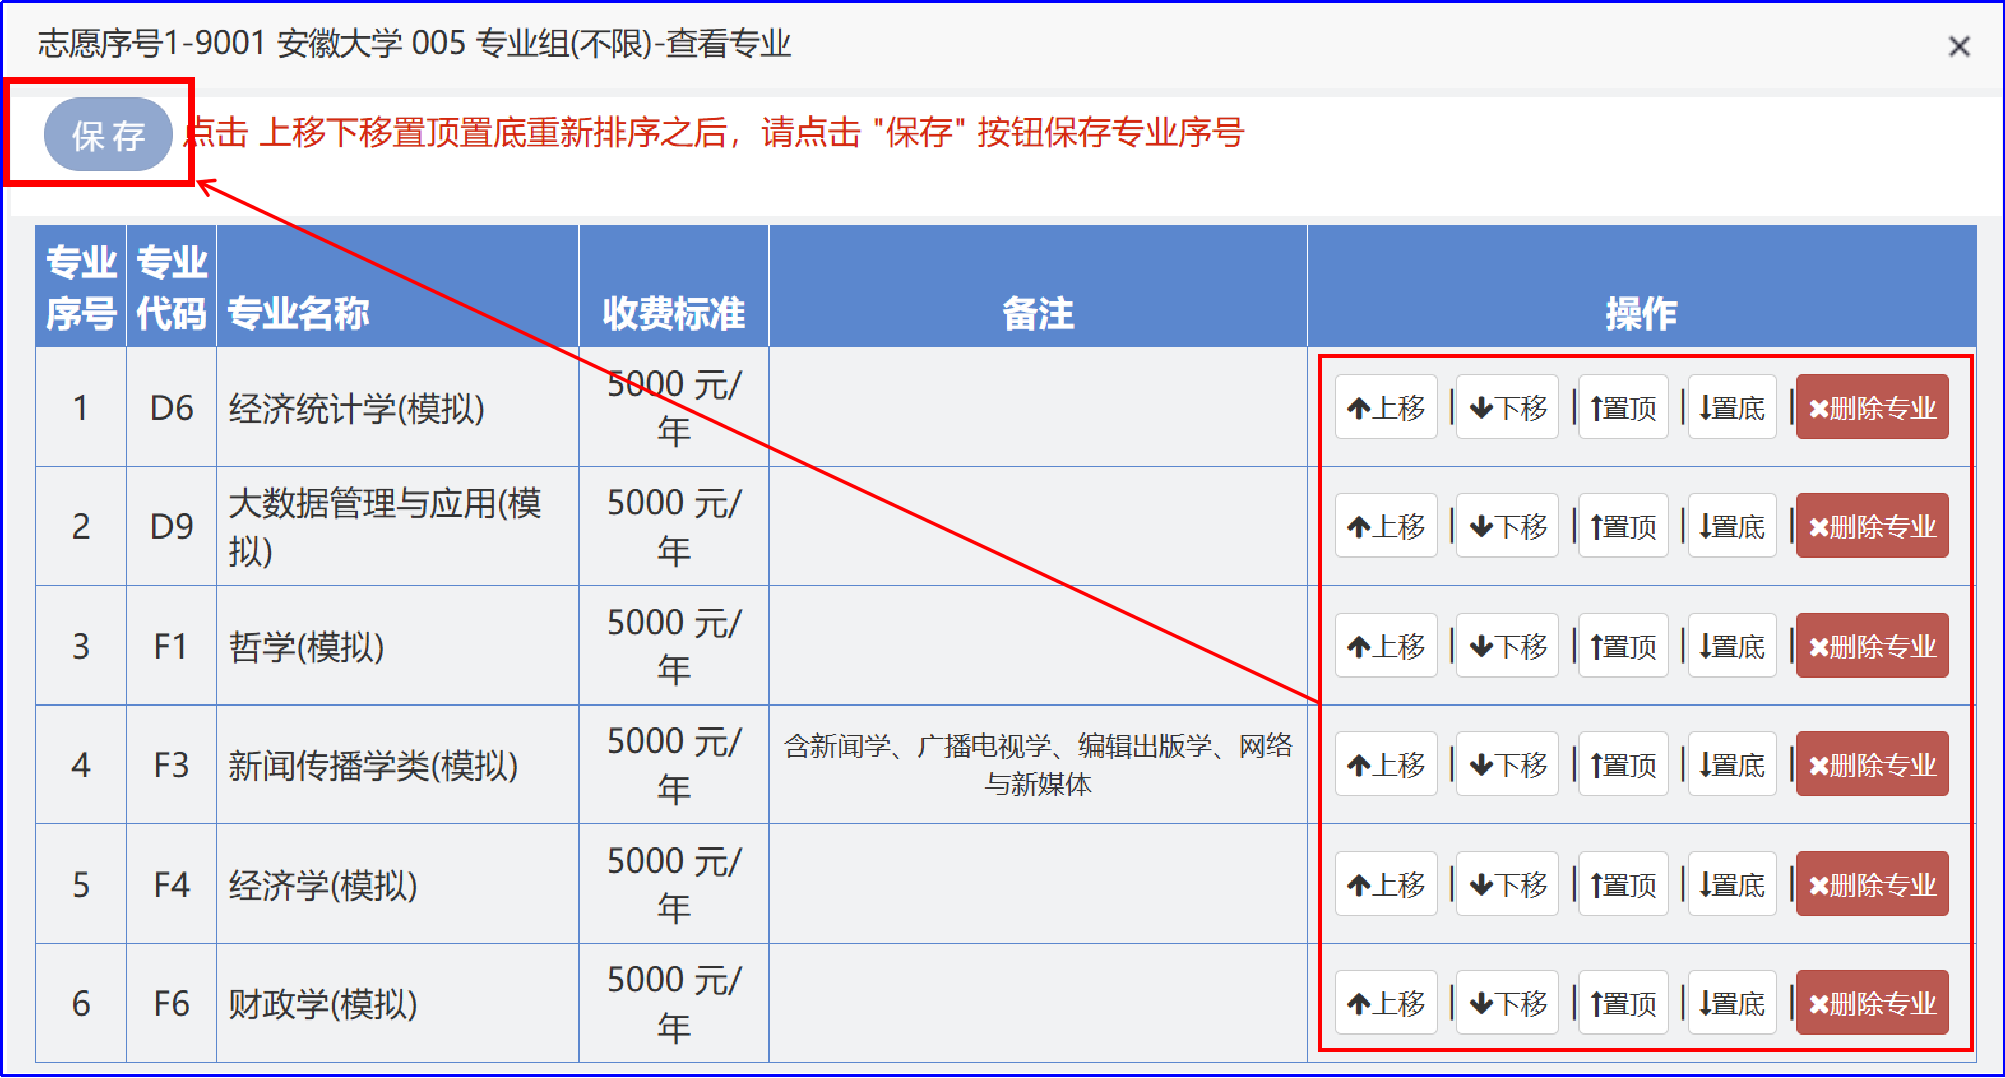
Task: Select the 新闻传播学类 remark text cell
Action: [1037, 765]
